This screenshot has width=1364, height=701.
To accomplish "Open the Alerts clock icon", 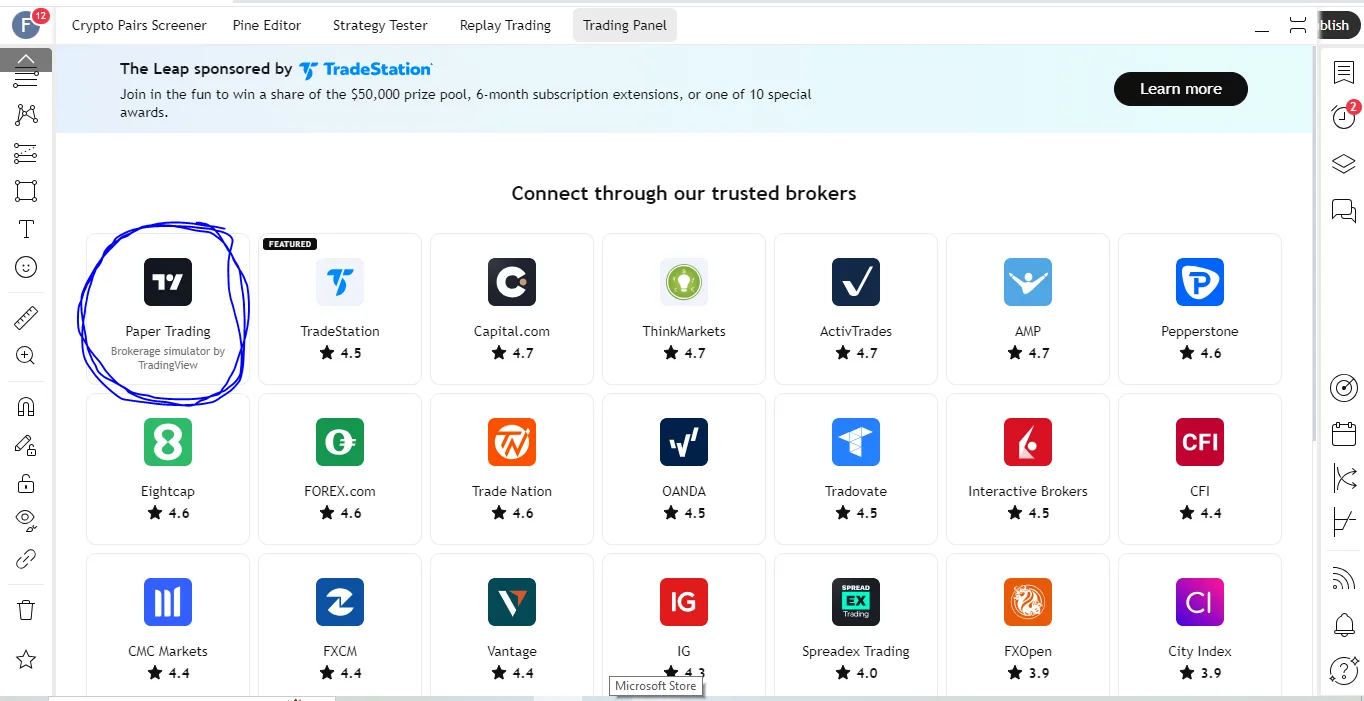I will 1343,116.
